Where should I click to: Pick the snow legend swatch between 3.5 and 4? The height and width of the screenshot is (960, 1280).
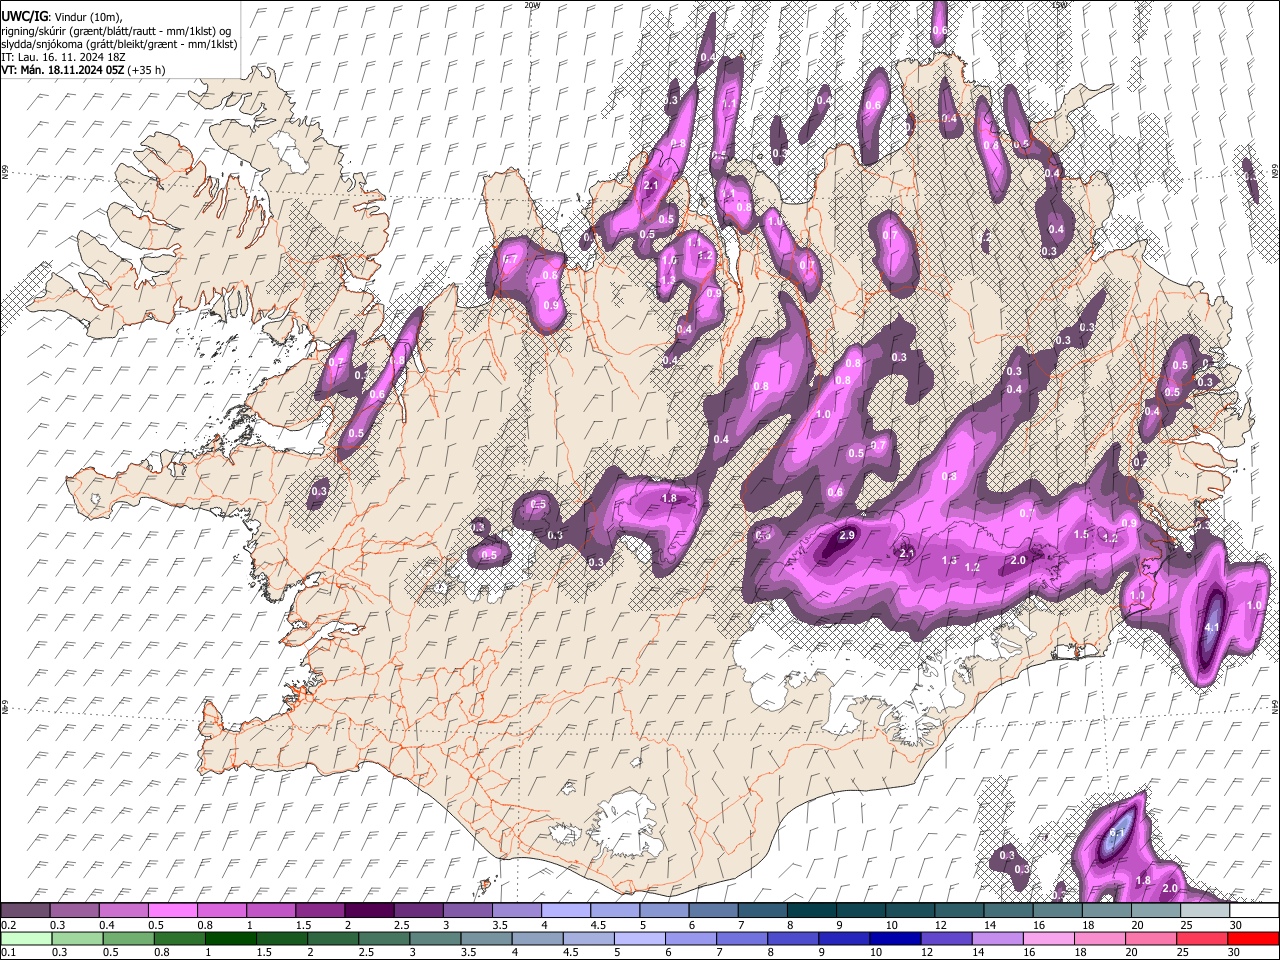click(x=517, y=910)
